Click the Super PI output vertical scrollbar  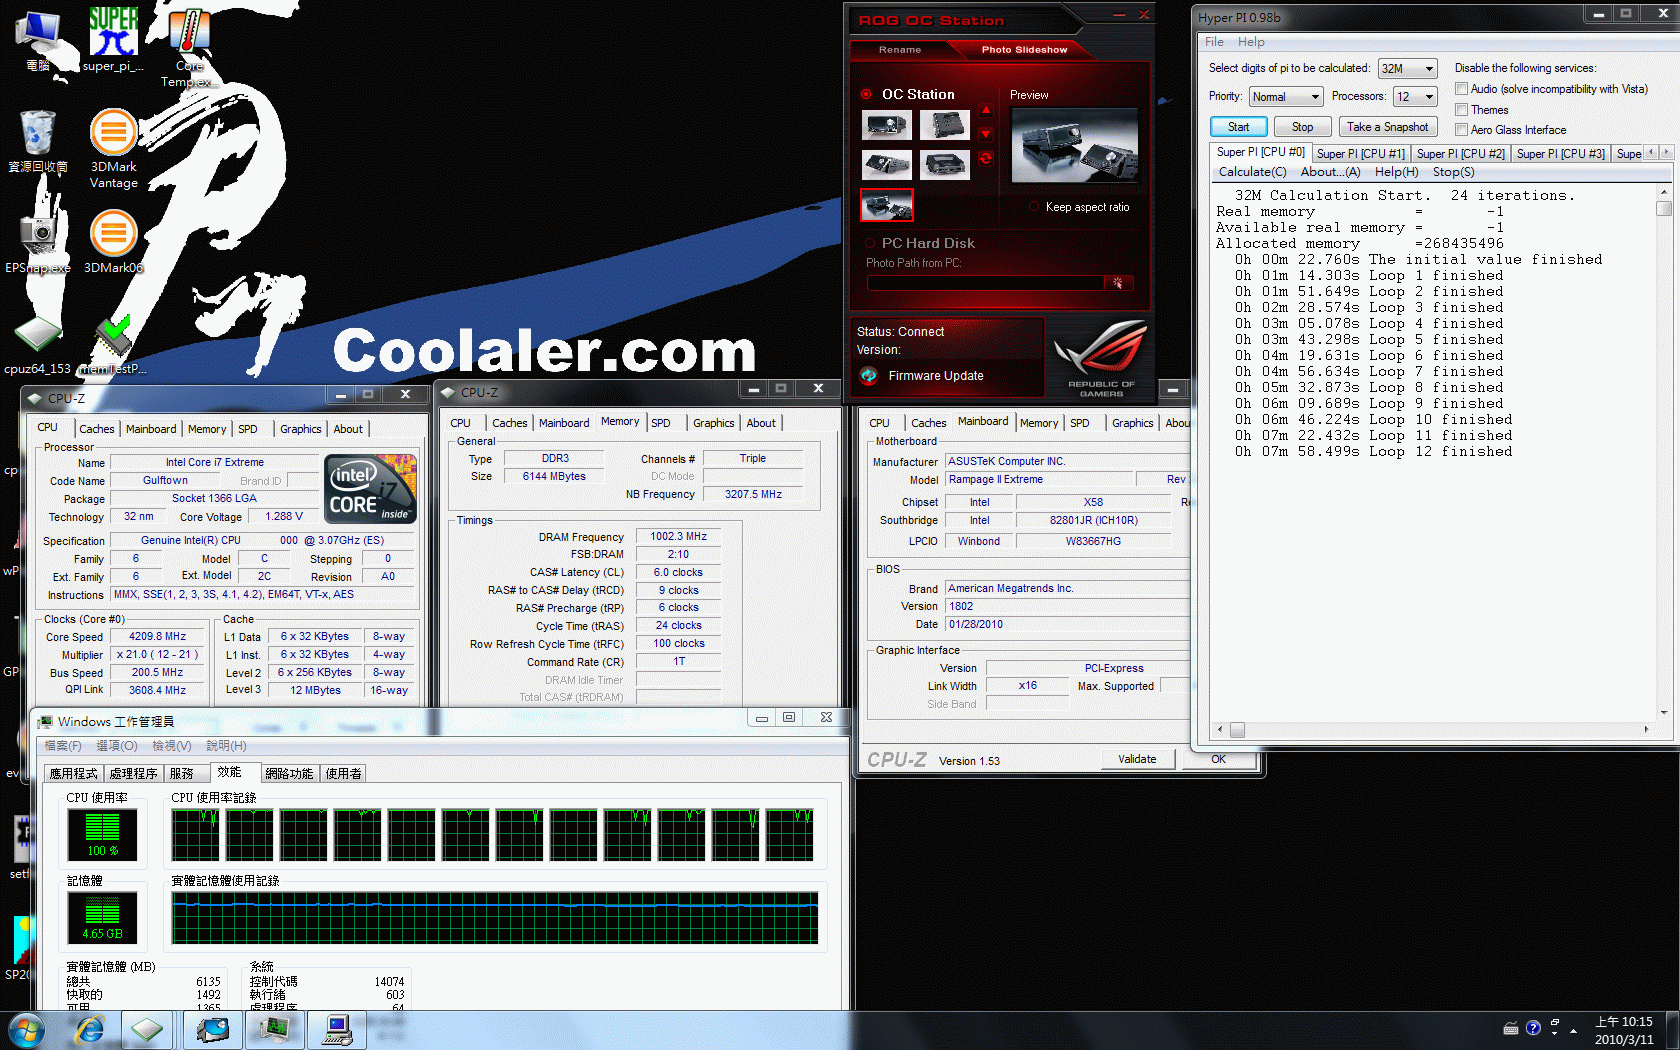click(x=1663, y=452)
